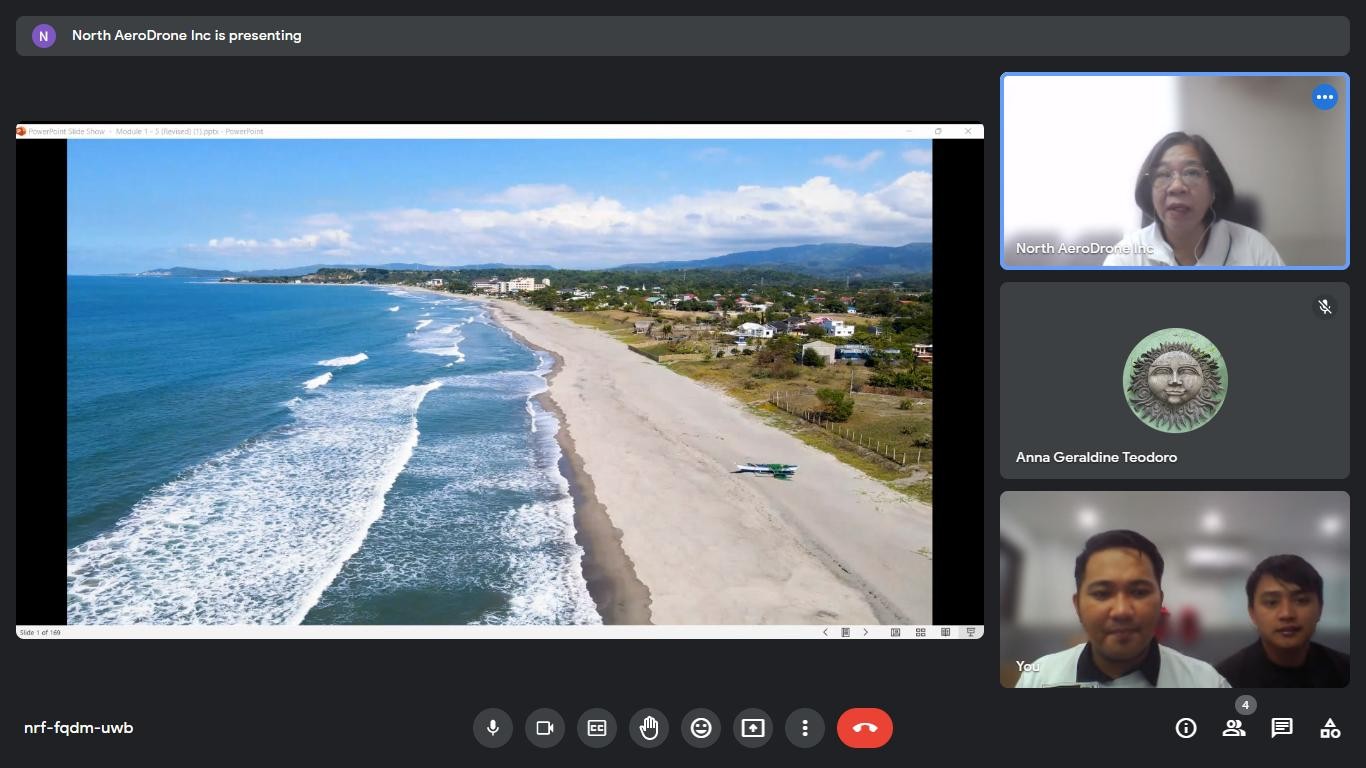
Task: Switch to PowerPoint Normal view icon
Action: pyautogui.click(x=895, y=632)
